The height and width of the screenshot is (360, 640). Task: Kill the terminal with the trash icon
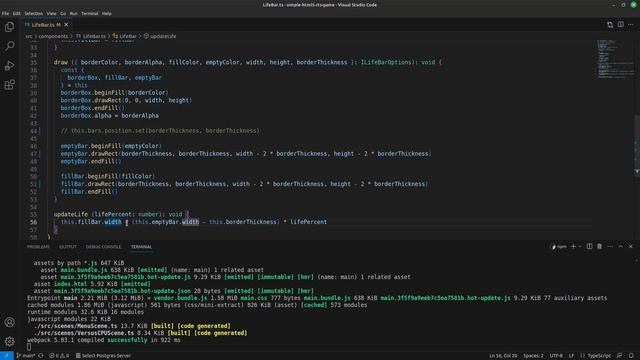599,247
